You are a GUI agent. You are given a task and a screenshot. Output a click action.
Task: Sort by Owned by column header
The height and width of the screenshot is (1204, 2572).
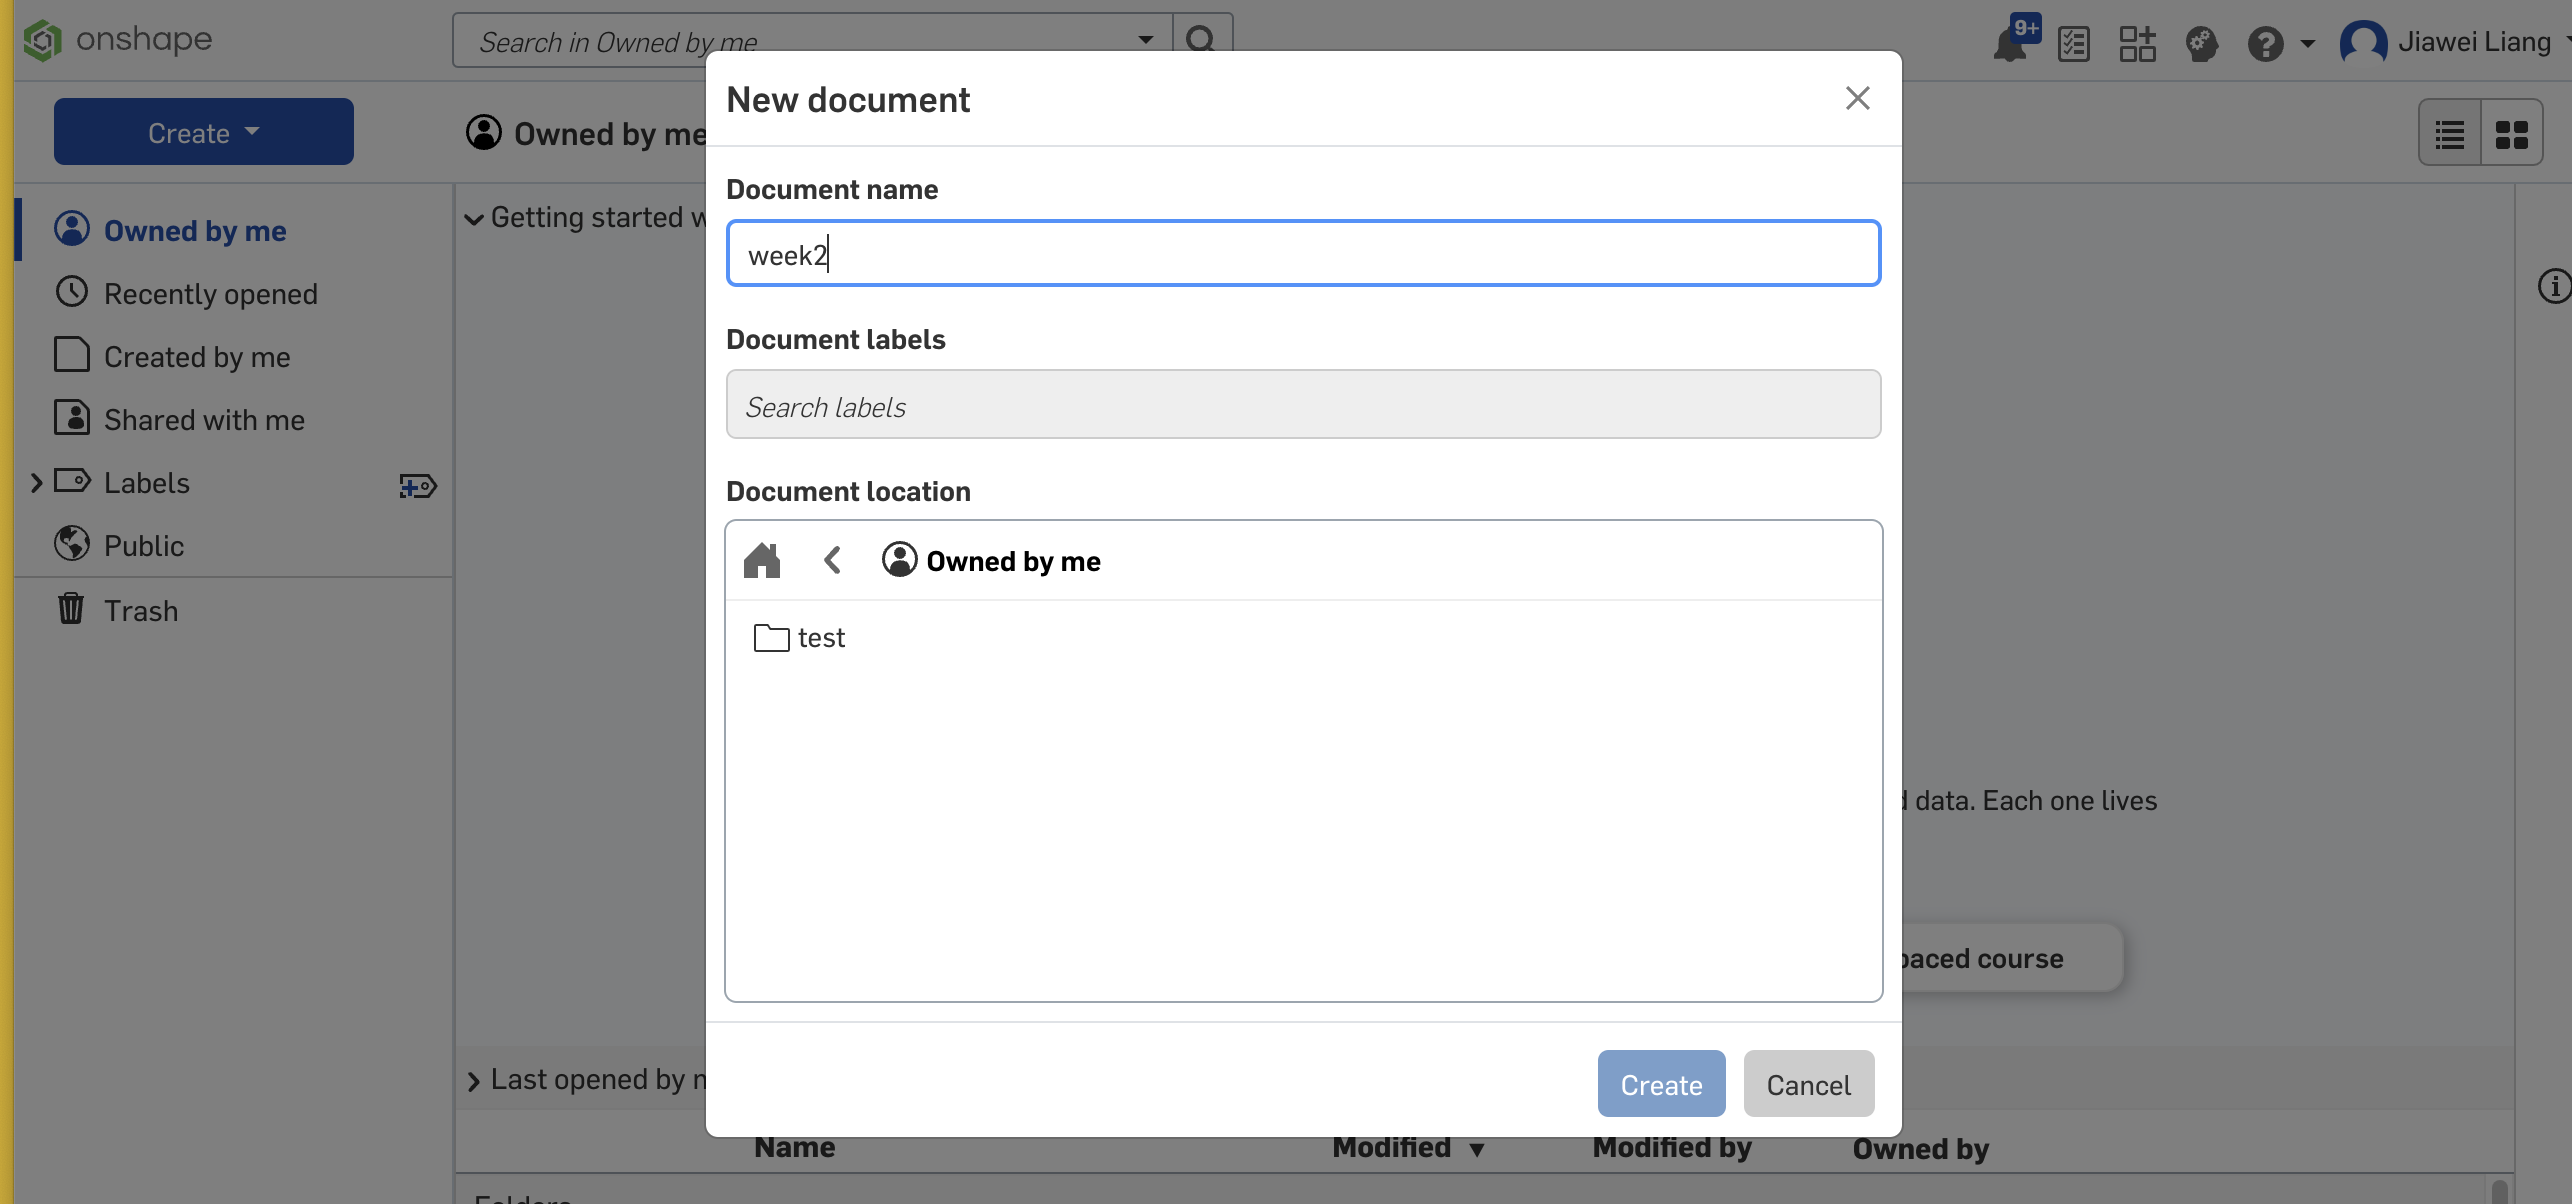pos(1920,1150)
